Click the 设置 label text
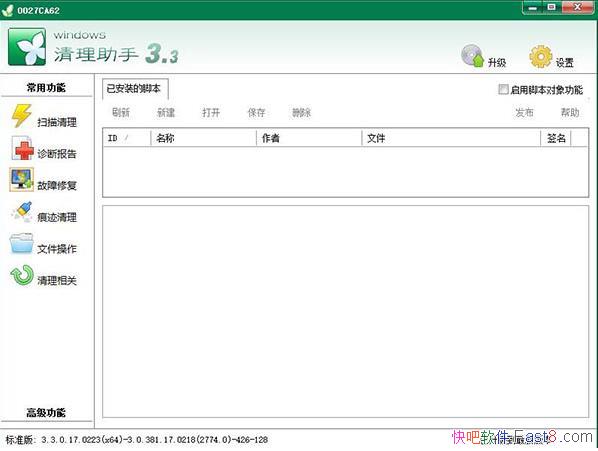Viewport: 598px width, 451px height. (564, 63)
